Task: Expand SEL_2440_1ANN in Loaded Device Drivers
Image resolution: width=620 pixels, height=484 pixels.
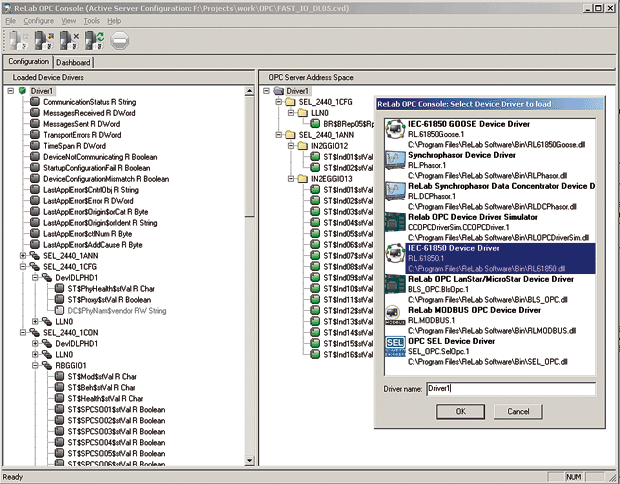Action: (x=23, y=256)
